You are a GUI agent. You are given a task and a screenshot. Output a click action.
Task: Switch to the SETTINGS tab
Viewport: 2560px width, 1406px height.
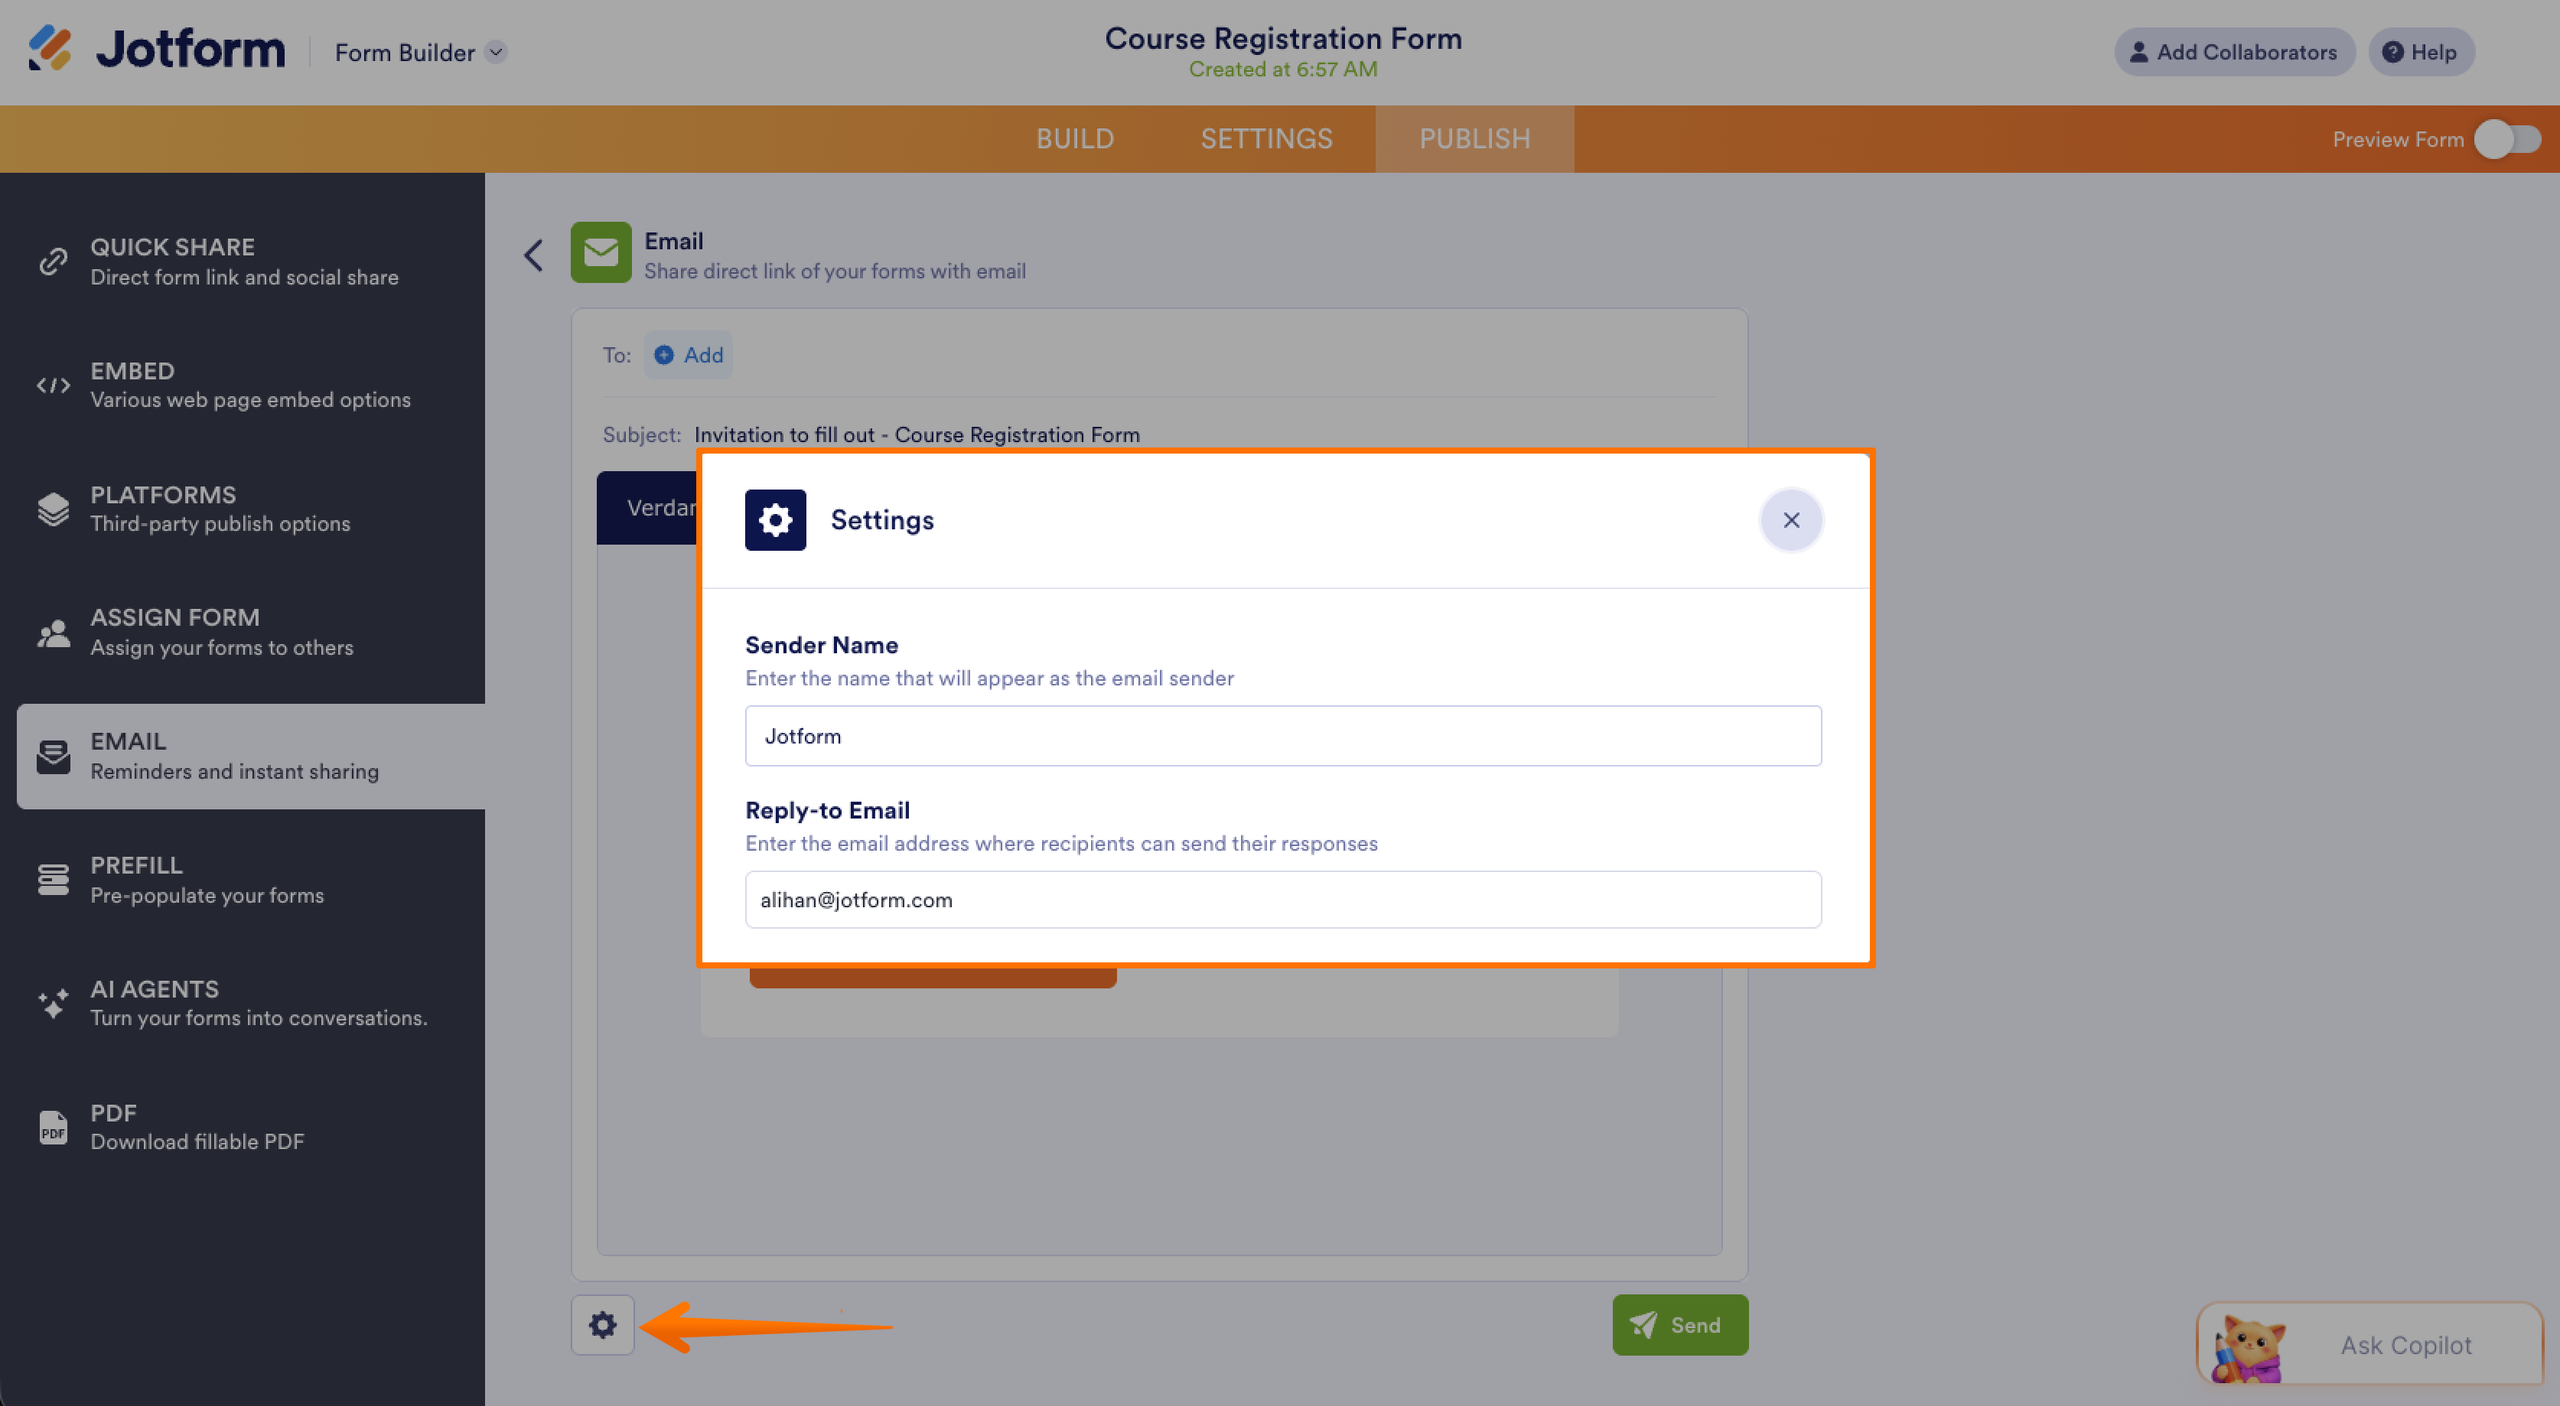1266,139
